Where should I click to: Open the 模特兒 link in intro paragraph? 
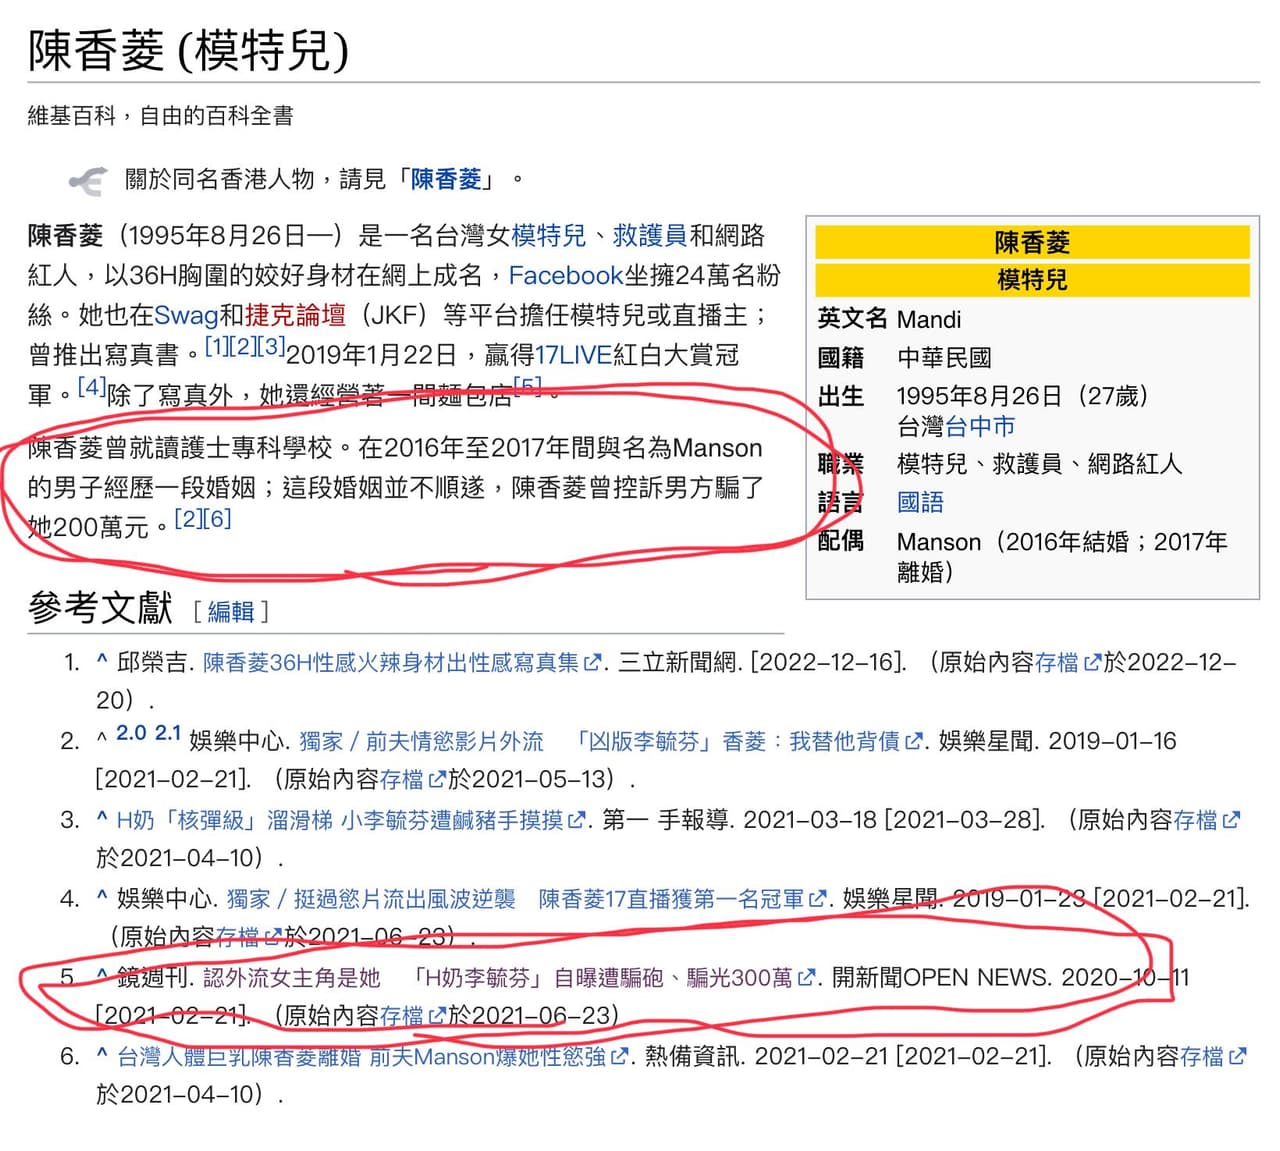pos(548,235)
